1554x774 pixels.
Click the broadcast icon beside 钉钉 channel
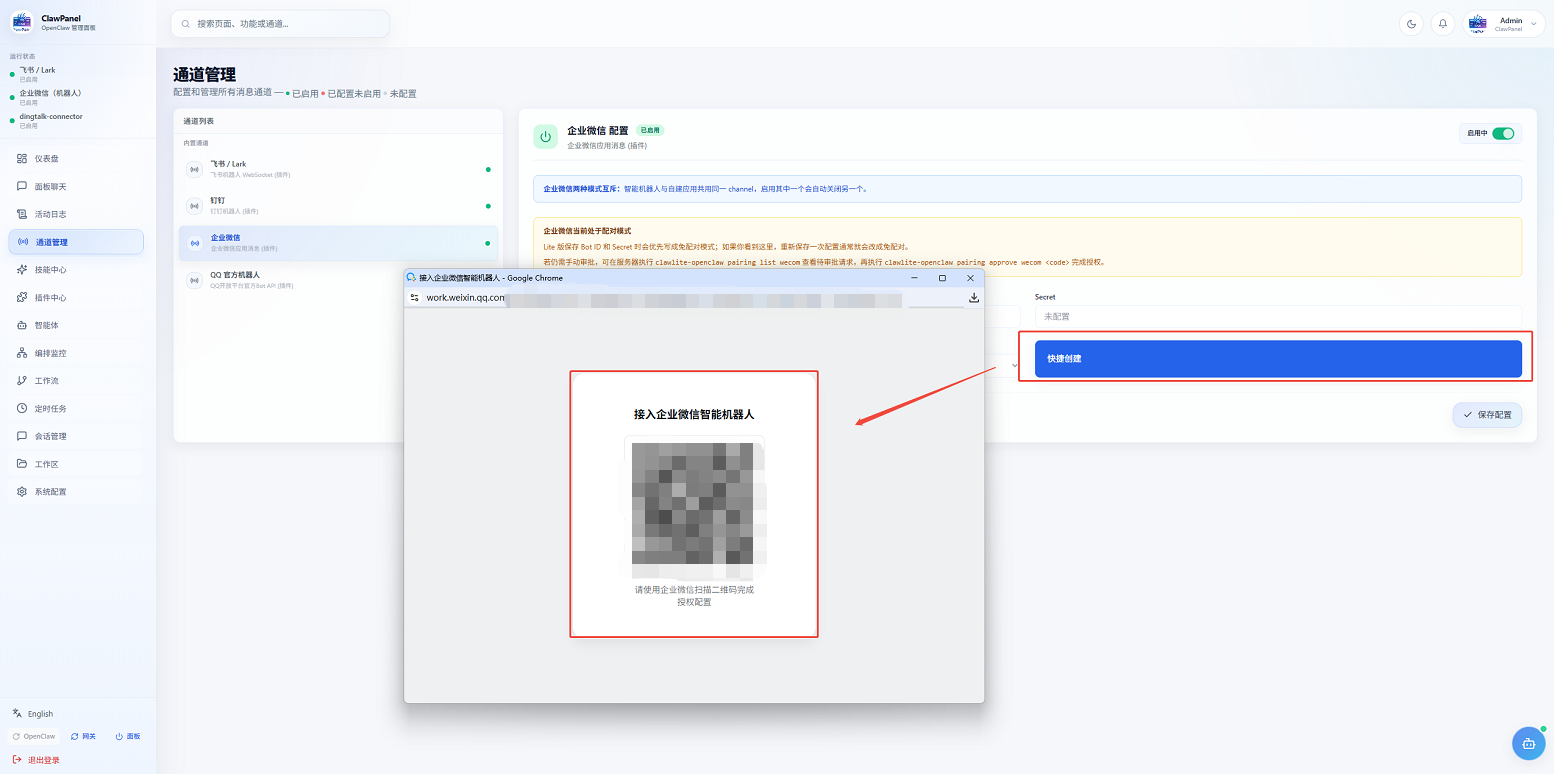pyautogui.click(x=194, y=206)
